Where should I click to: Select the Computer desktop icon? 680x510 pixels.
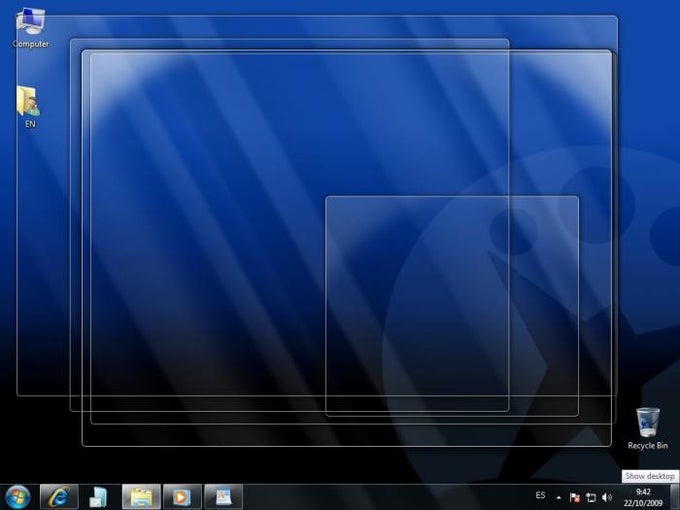(30, 27)
